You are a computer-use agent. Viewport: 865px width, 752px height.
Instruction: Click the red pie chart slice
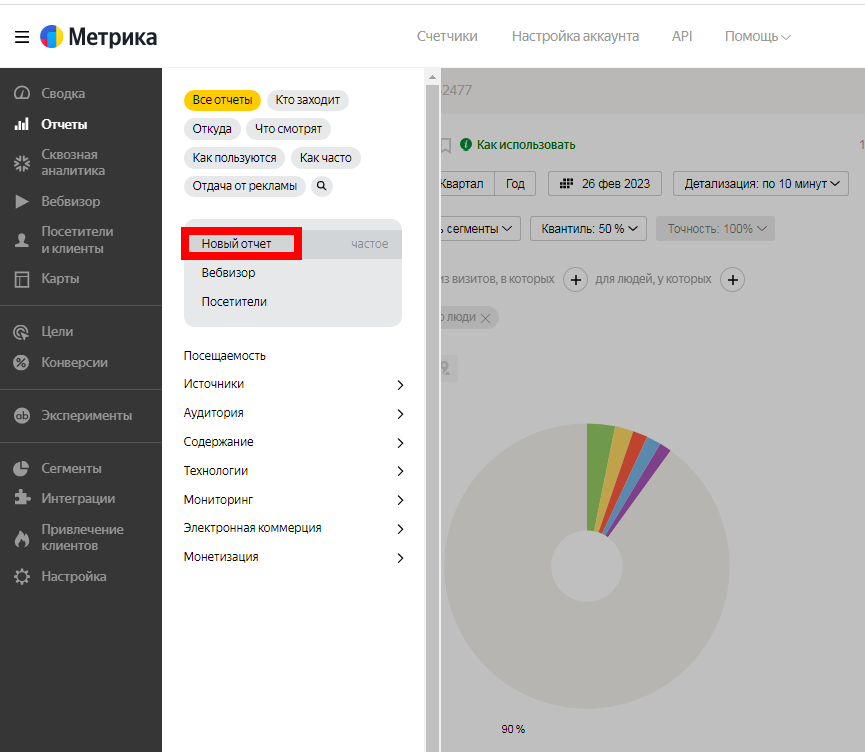click(623, 481)
